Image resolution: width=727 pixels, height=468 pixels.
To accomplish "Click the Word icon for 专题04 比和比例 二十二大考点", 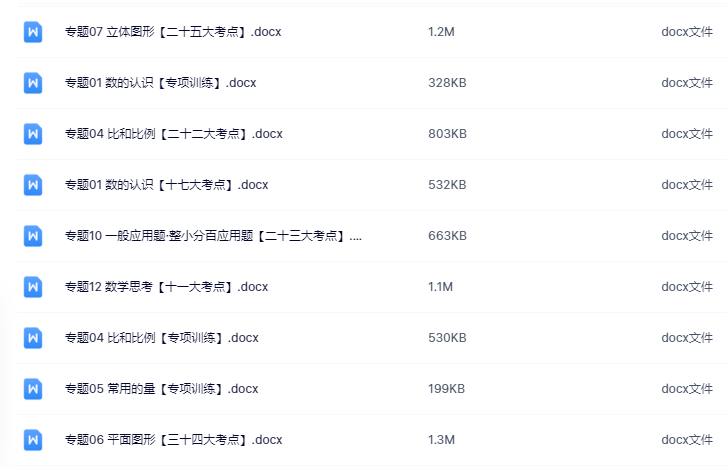I will click(x=33, y=134).
